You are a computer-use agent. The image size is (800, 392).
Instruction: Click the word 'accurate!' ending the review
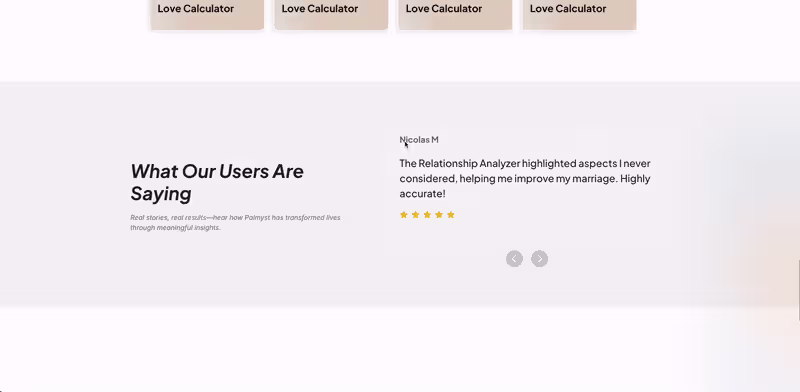422,194
